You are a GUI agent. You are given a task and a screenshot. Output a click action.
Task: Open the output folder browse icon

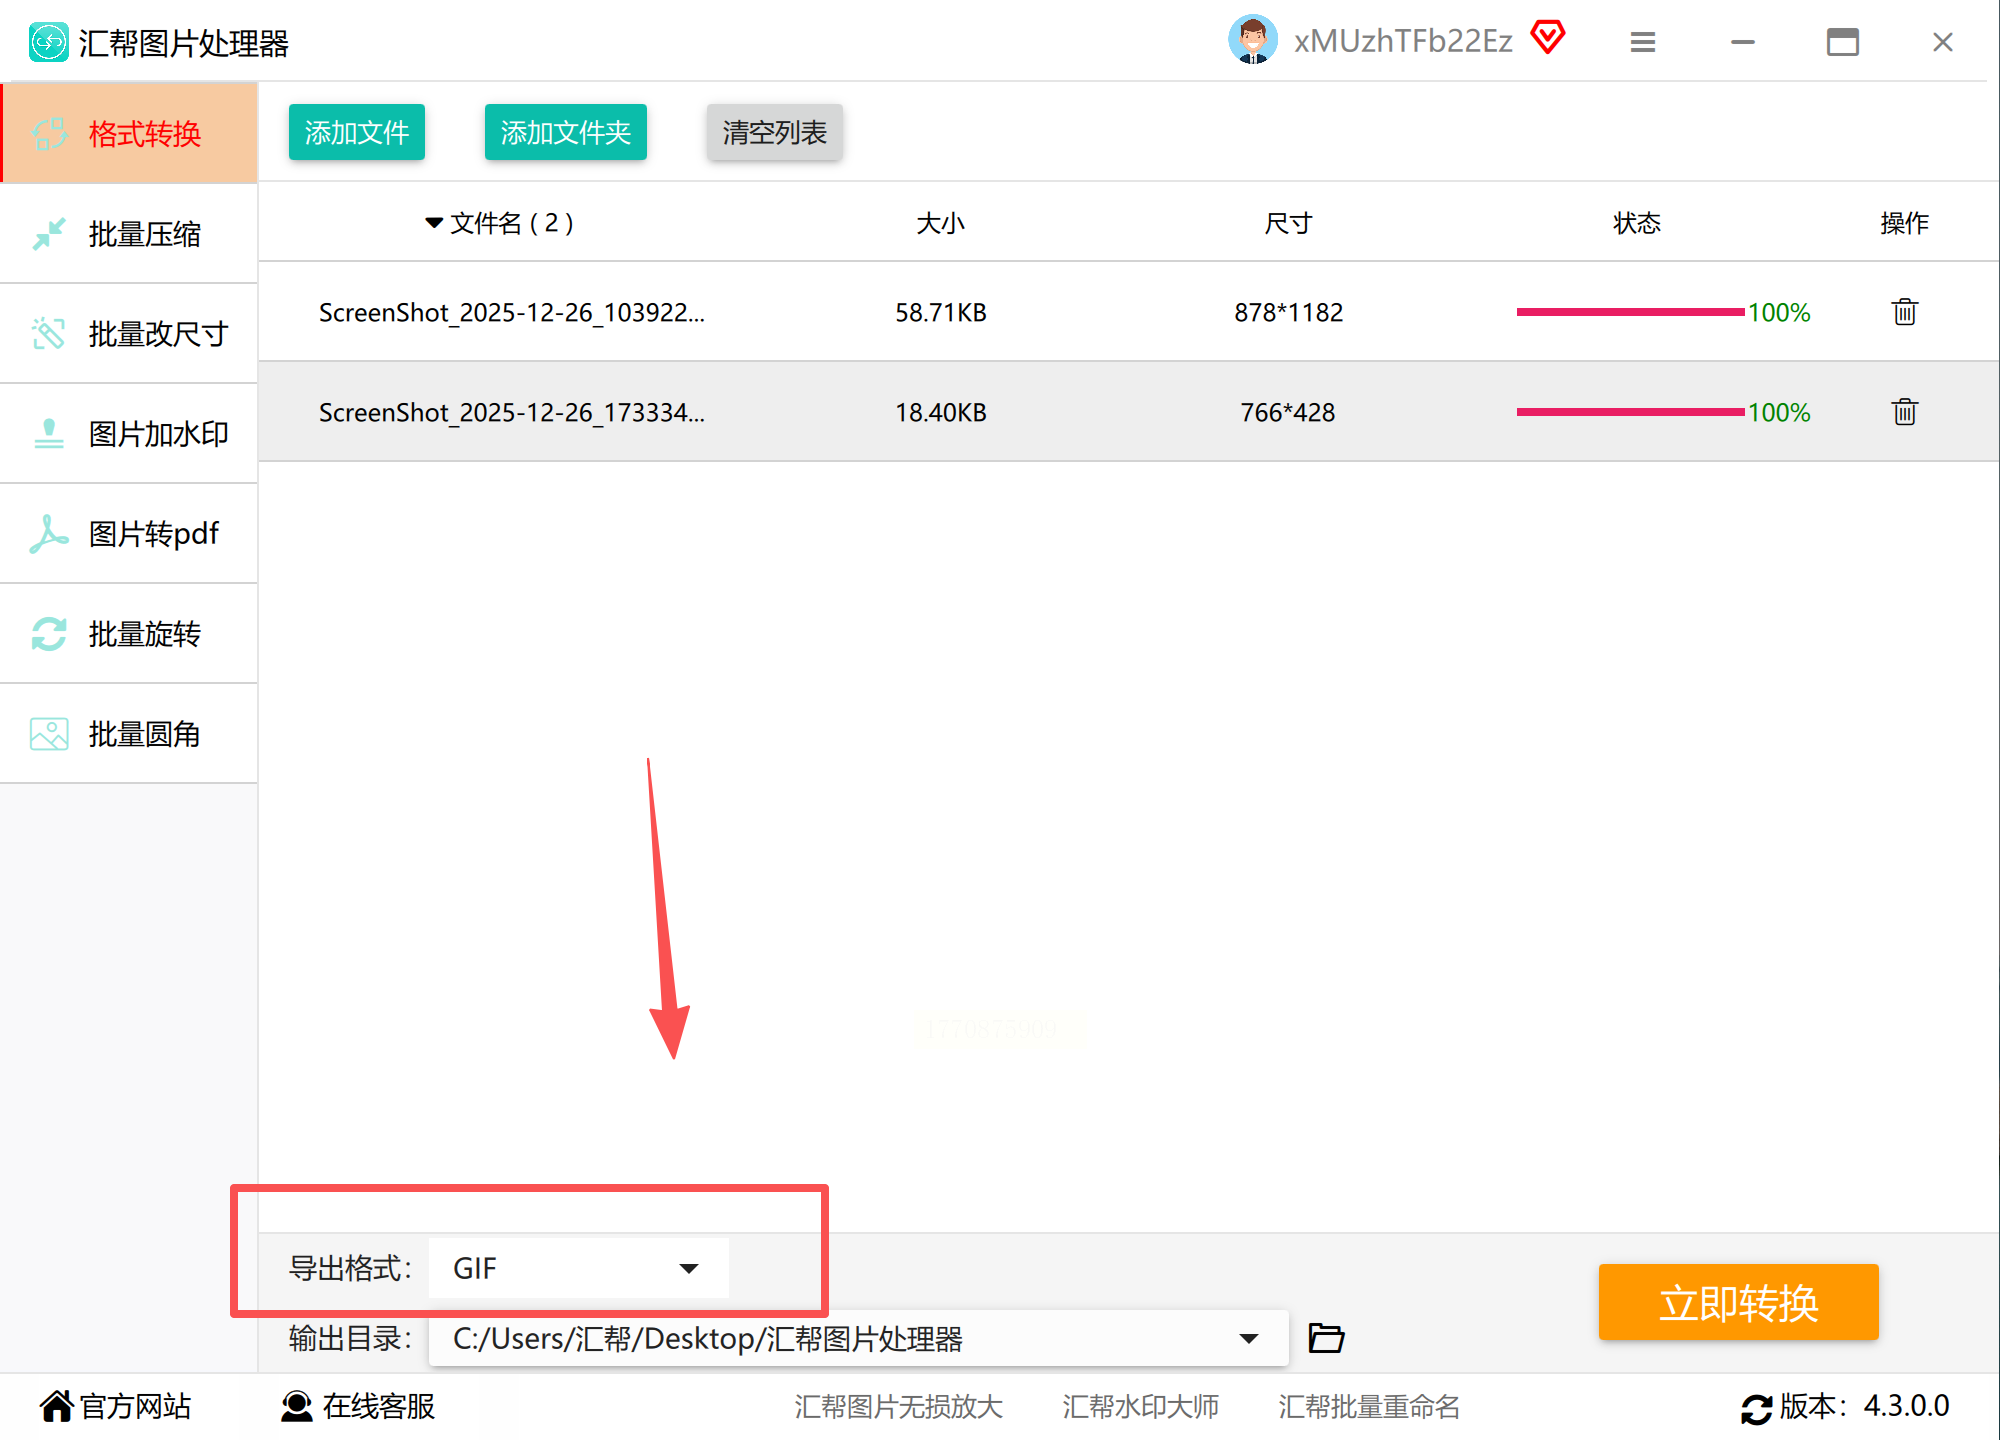click(x=1326, y=1338)
